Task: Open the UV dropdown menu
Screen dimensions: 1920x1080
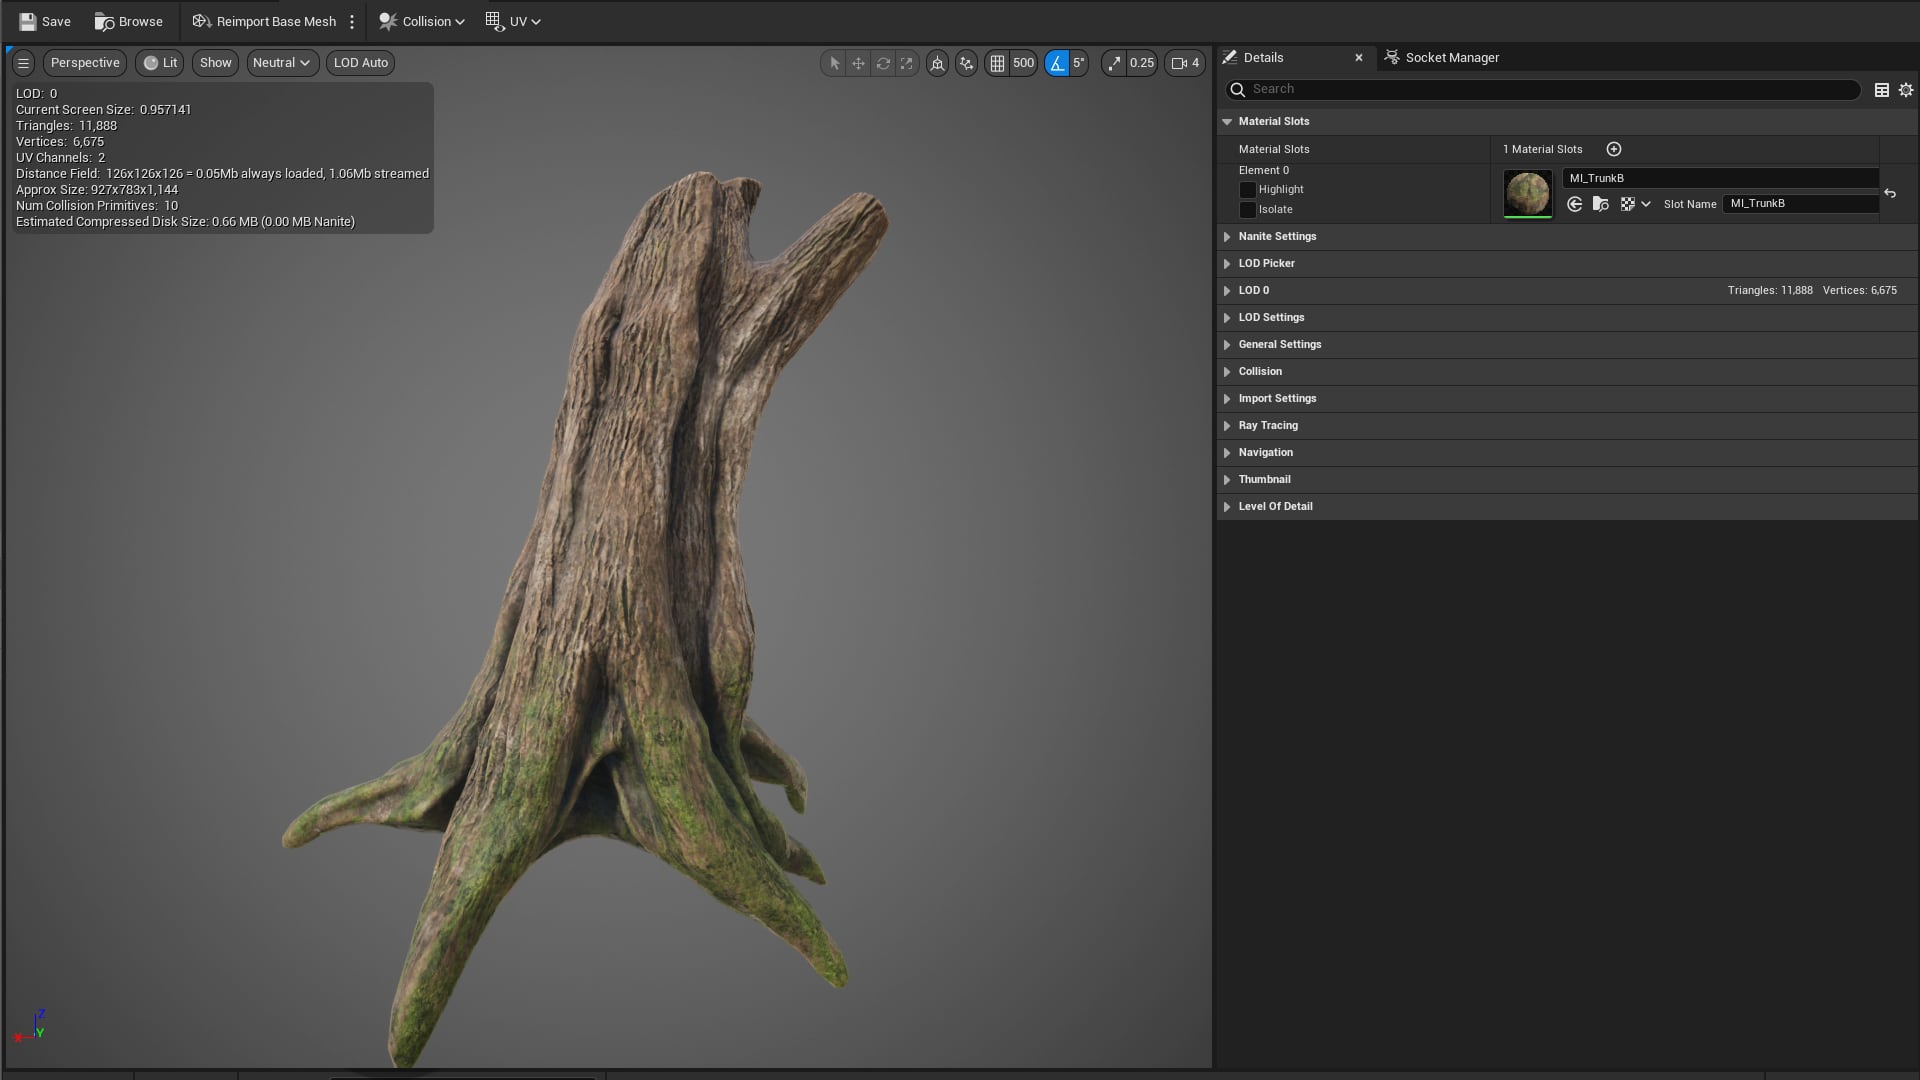Action: coord(513,21)
